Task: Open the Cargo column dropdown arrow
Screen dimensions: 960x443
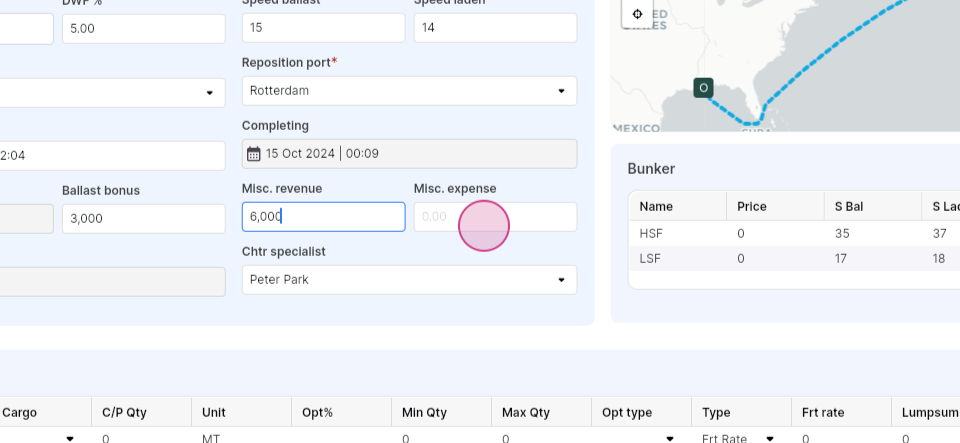Action: point(70,439)
